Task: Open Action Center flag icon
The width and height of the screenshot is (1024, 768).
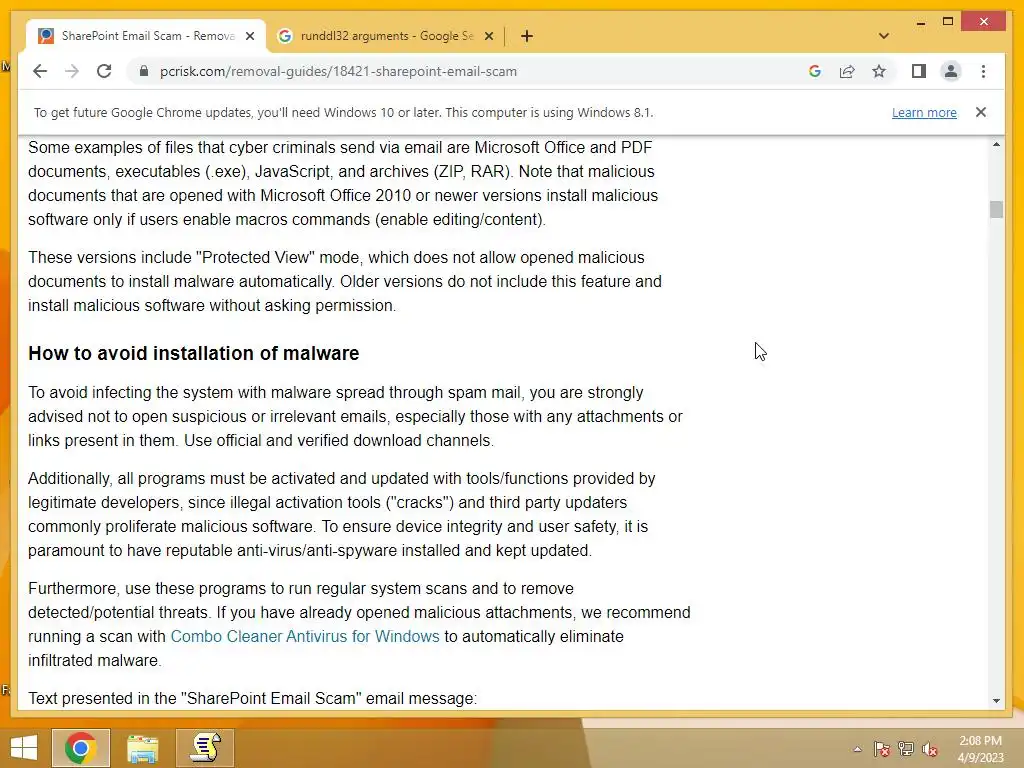Action: click(x=881, y=749)
